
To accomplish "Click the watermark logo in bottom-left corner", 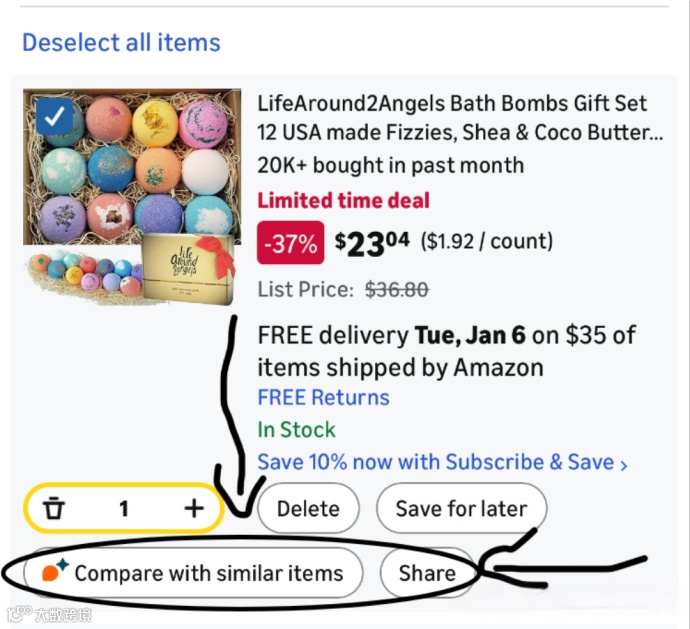I will click(19, 615).
